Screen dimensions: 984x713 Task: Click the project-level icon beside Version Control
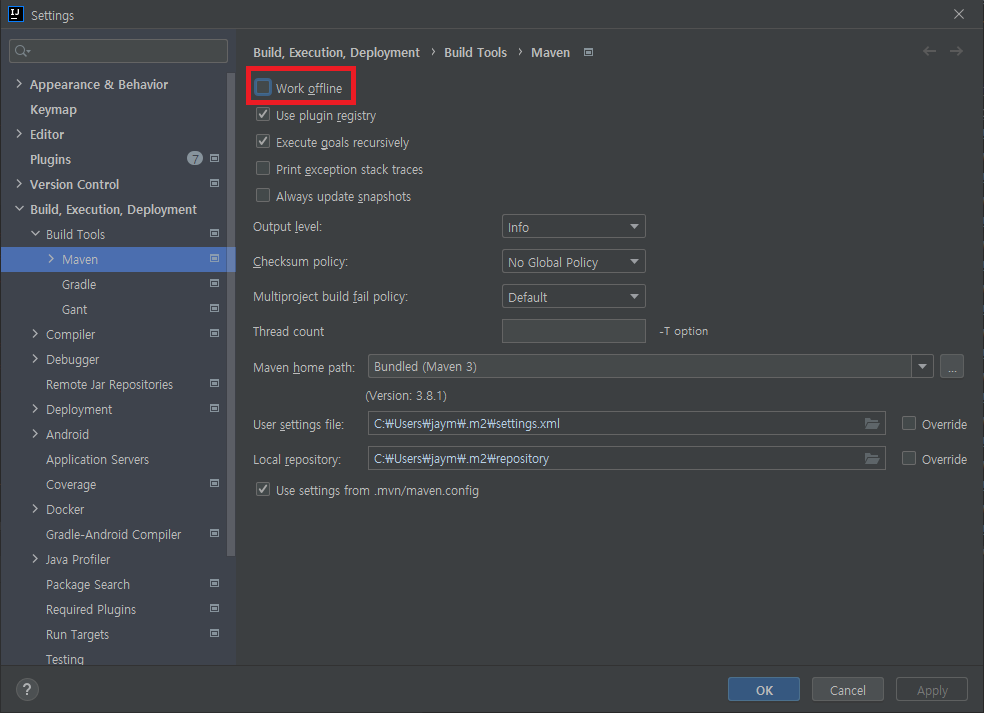pos(215,184)
